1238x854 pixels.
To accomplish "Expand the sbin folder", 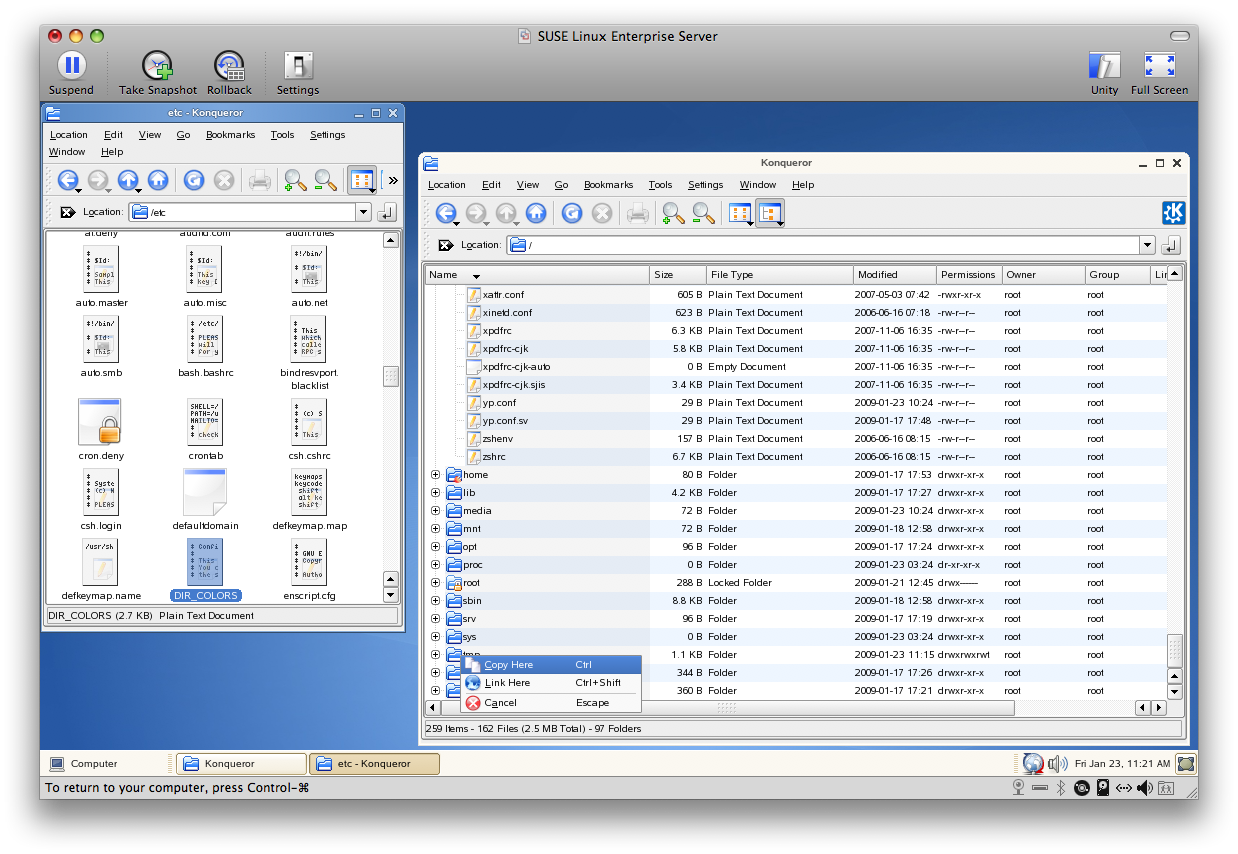I will (x=435, y=601).
